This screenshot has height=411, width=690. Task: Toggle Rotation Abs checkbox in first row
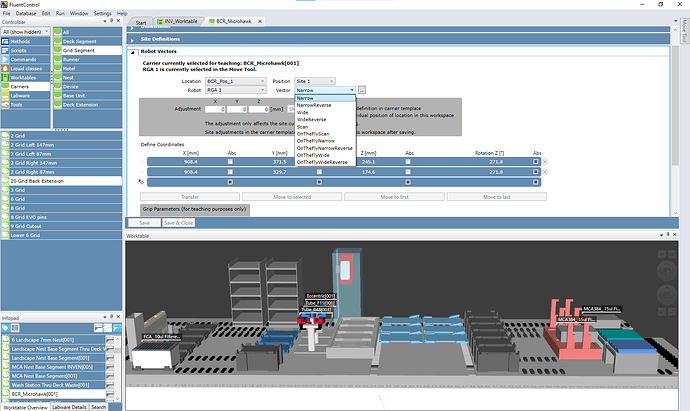536,161
